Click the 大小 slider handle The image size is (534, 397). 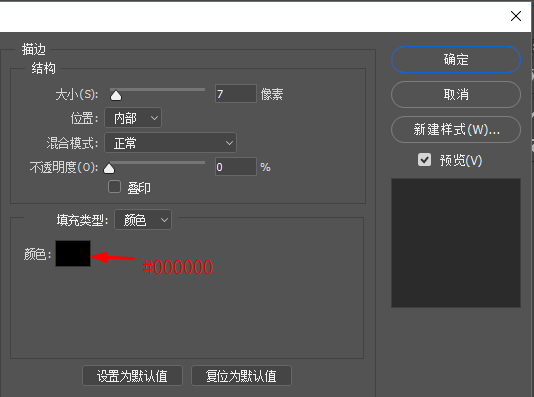[116, 96]
